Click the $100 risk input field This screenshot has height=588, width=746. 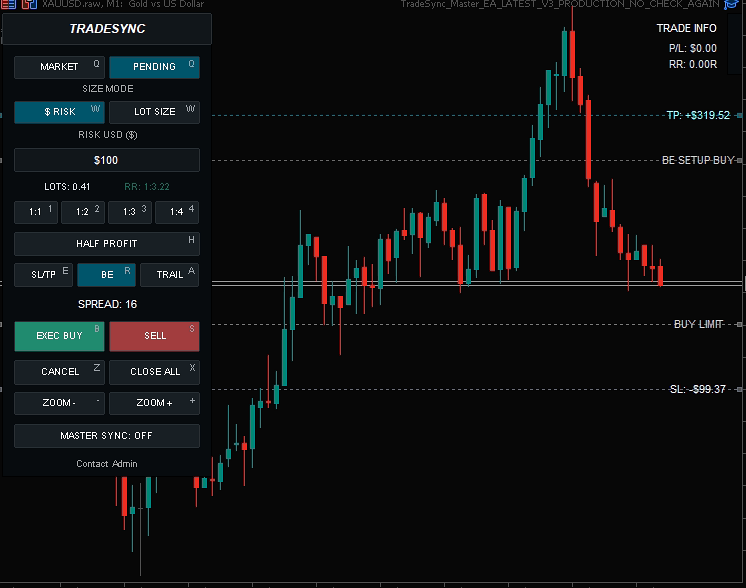point(107,160)
